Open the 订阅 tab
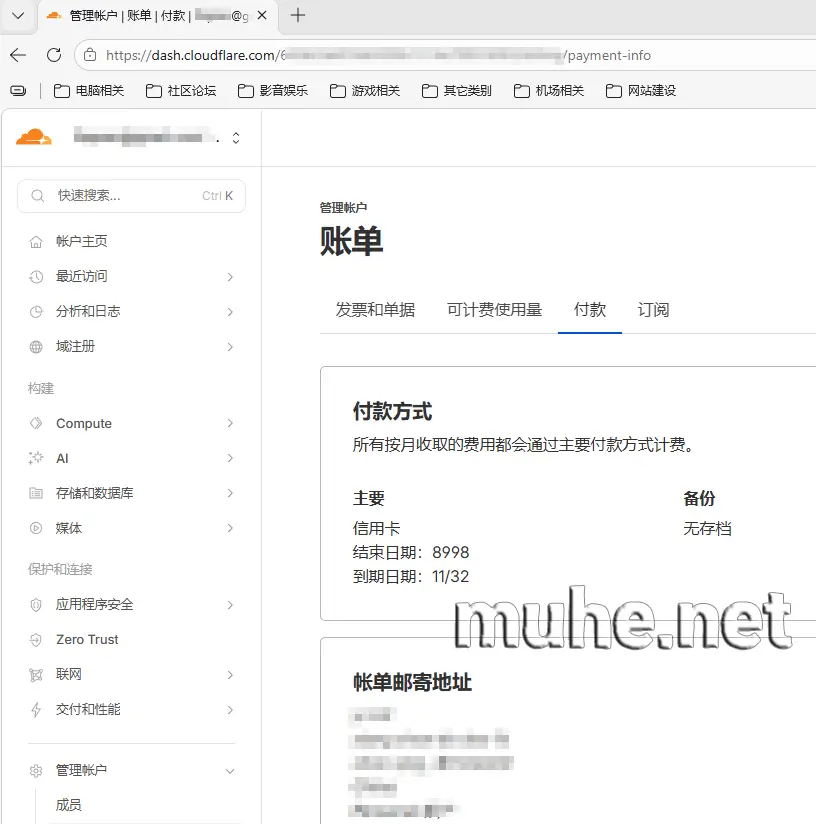The image size is (816, 824). point(653,310)
